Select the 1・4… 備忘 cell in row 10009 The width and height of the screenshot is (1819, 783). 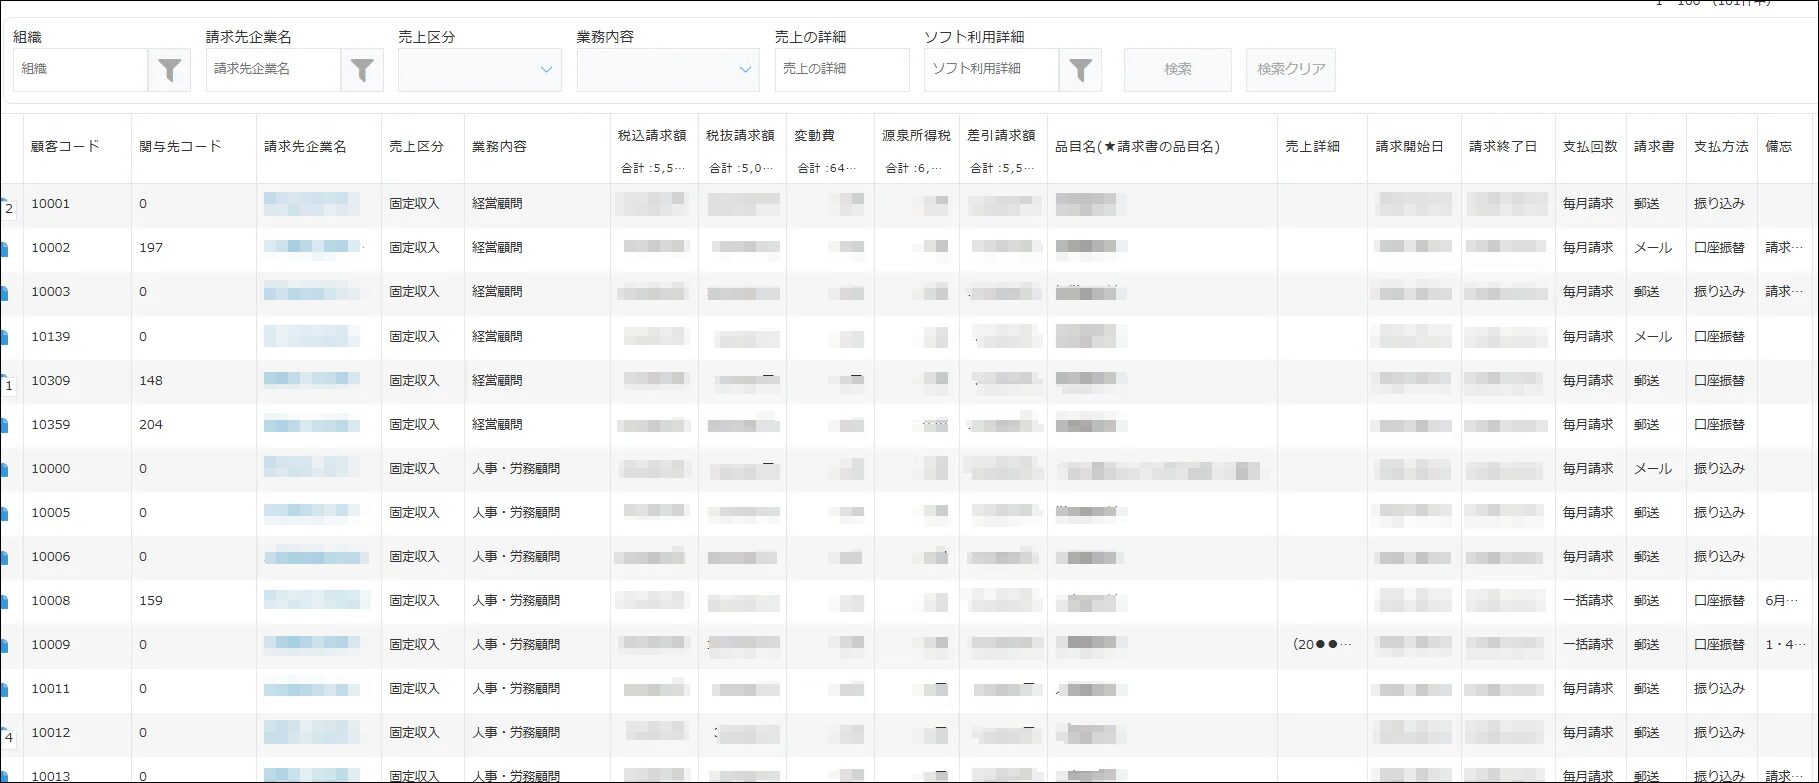point(1785,645)
